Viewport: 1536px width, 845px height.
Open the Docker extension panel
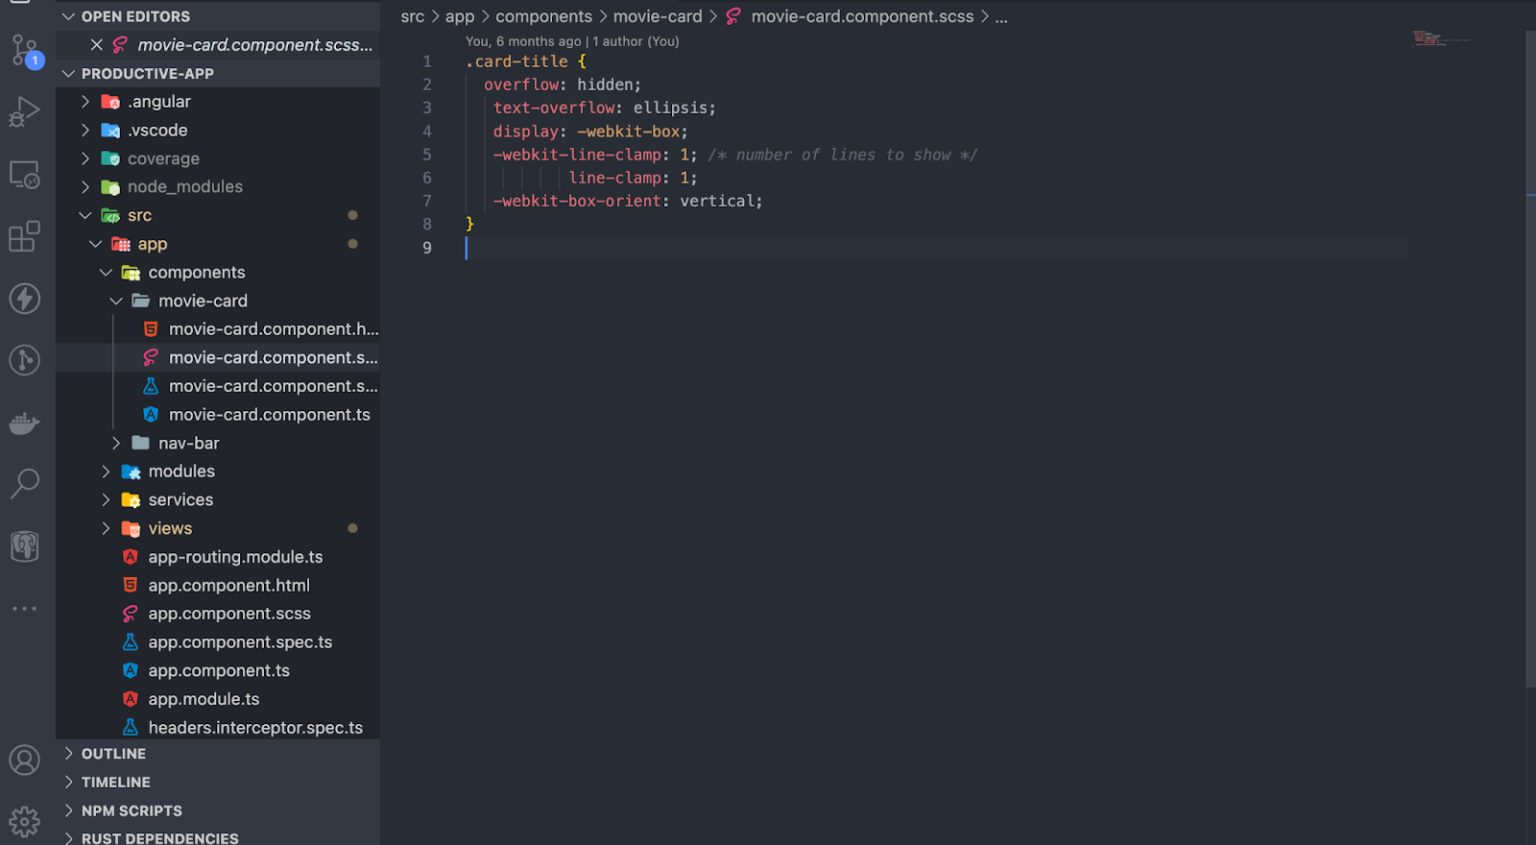[25, 422]
